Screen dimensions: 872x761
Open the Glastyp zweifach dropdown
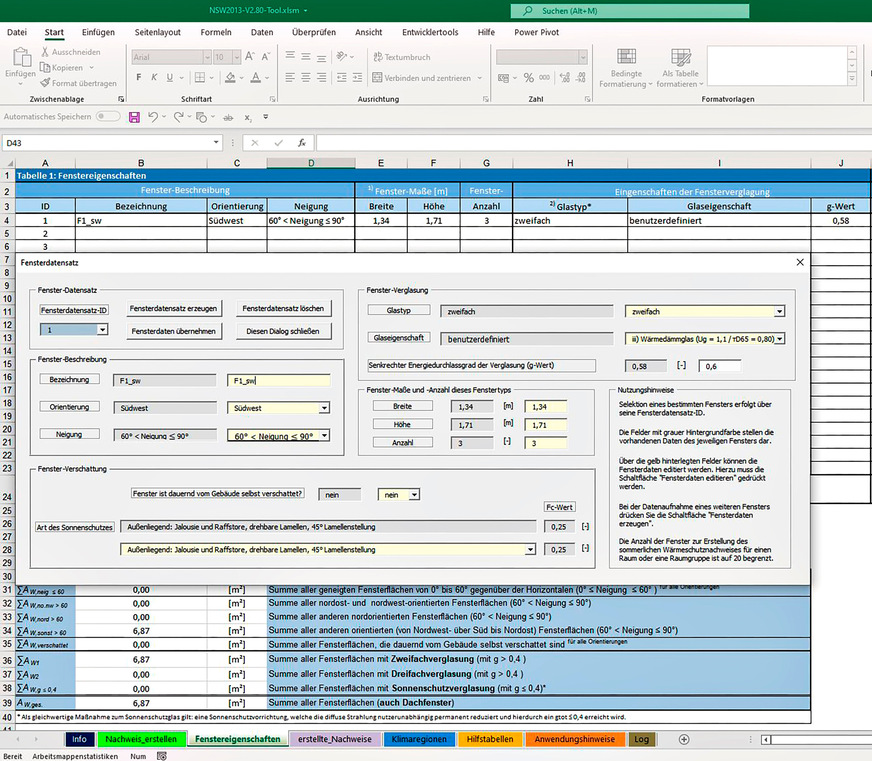point(778,312)
